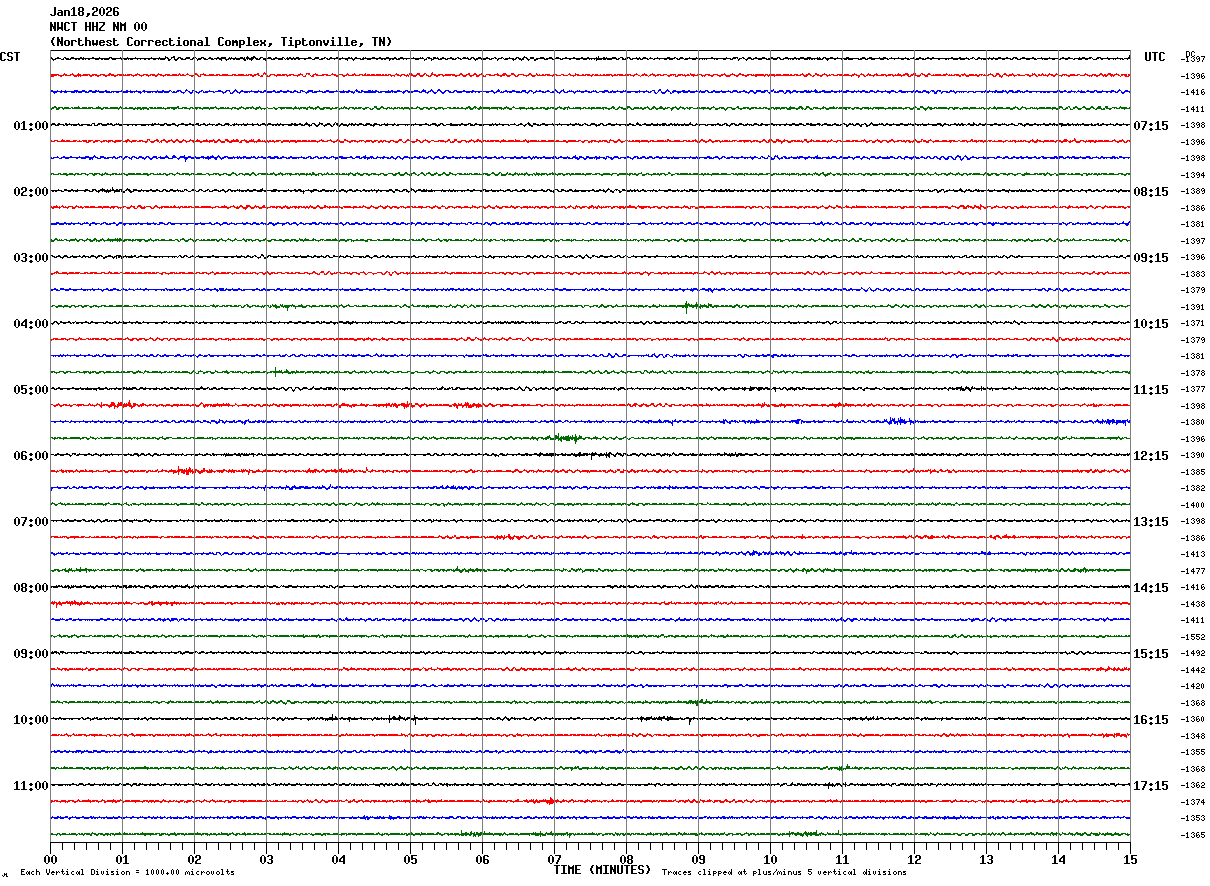Click the -1552 DC offset value
Screen dimensions: 1210x886
click(x=1193, y=637)
